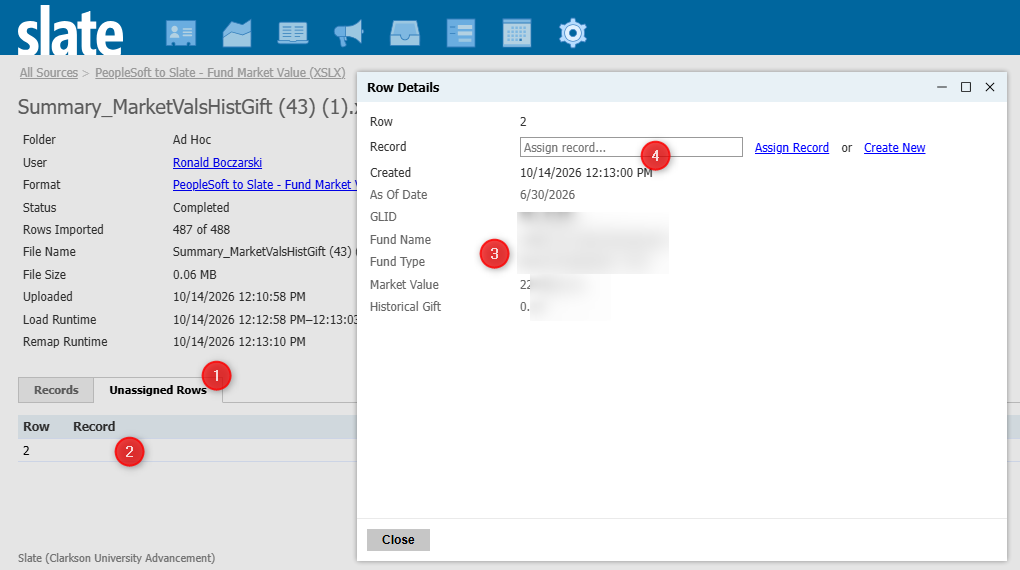This screenshot has height=570, width=1020.
Task: Open the Records person-card icon
Action: pyautogui.click(x=181, y=33)
